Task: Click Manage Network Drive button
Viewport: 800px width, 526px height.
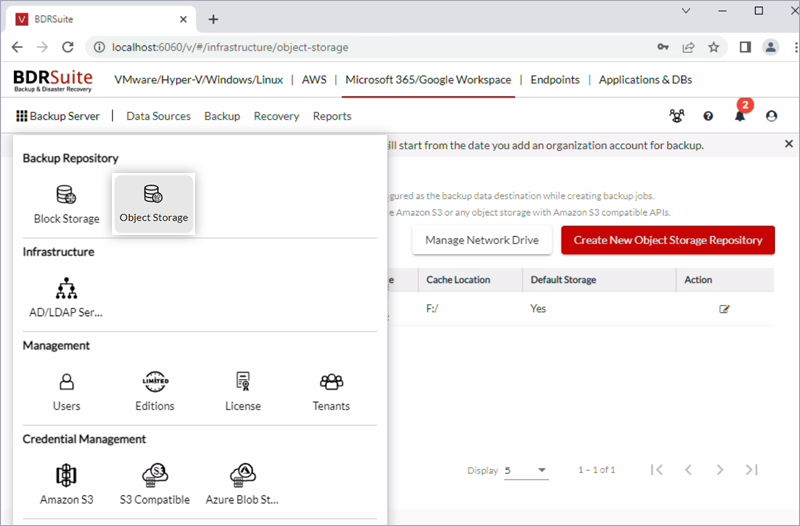Action: click(x=482, y=240)
